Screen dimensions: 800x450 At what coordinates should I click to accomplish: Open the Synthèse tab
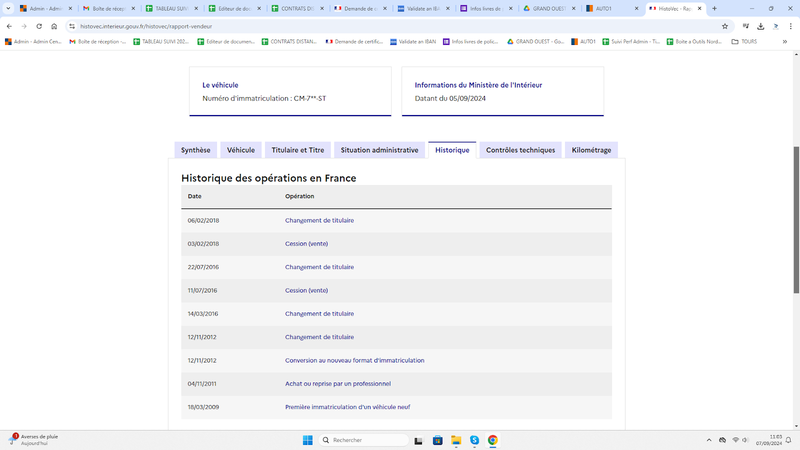tap(195, 150)
